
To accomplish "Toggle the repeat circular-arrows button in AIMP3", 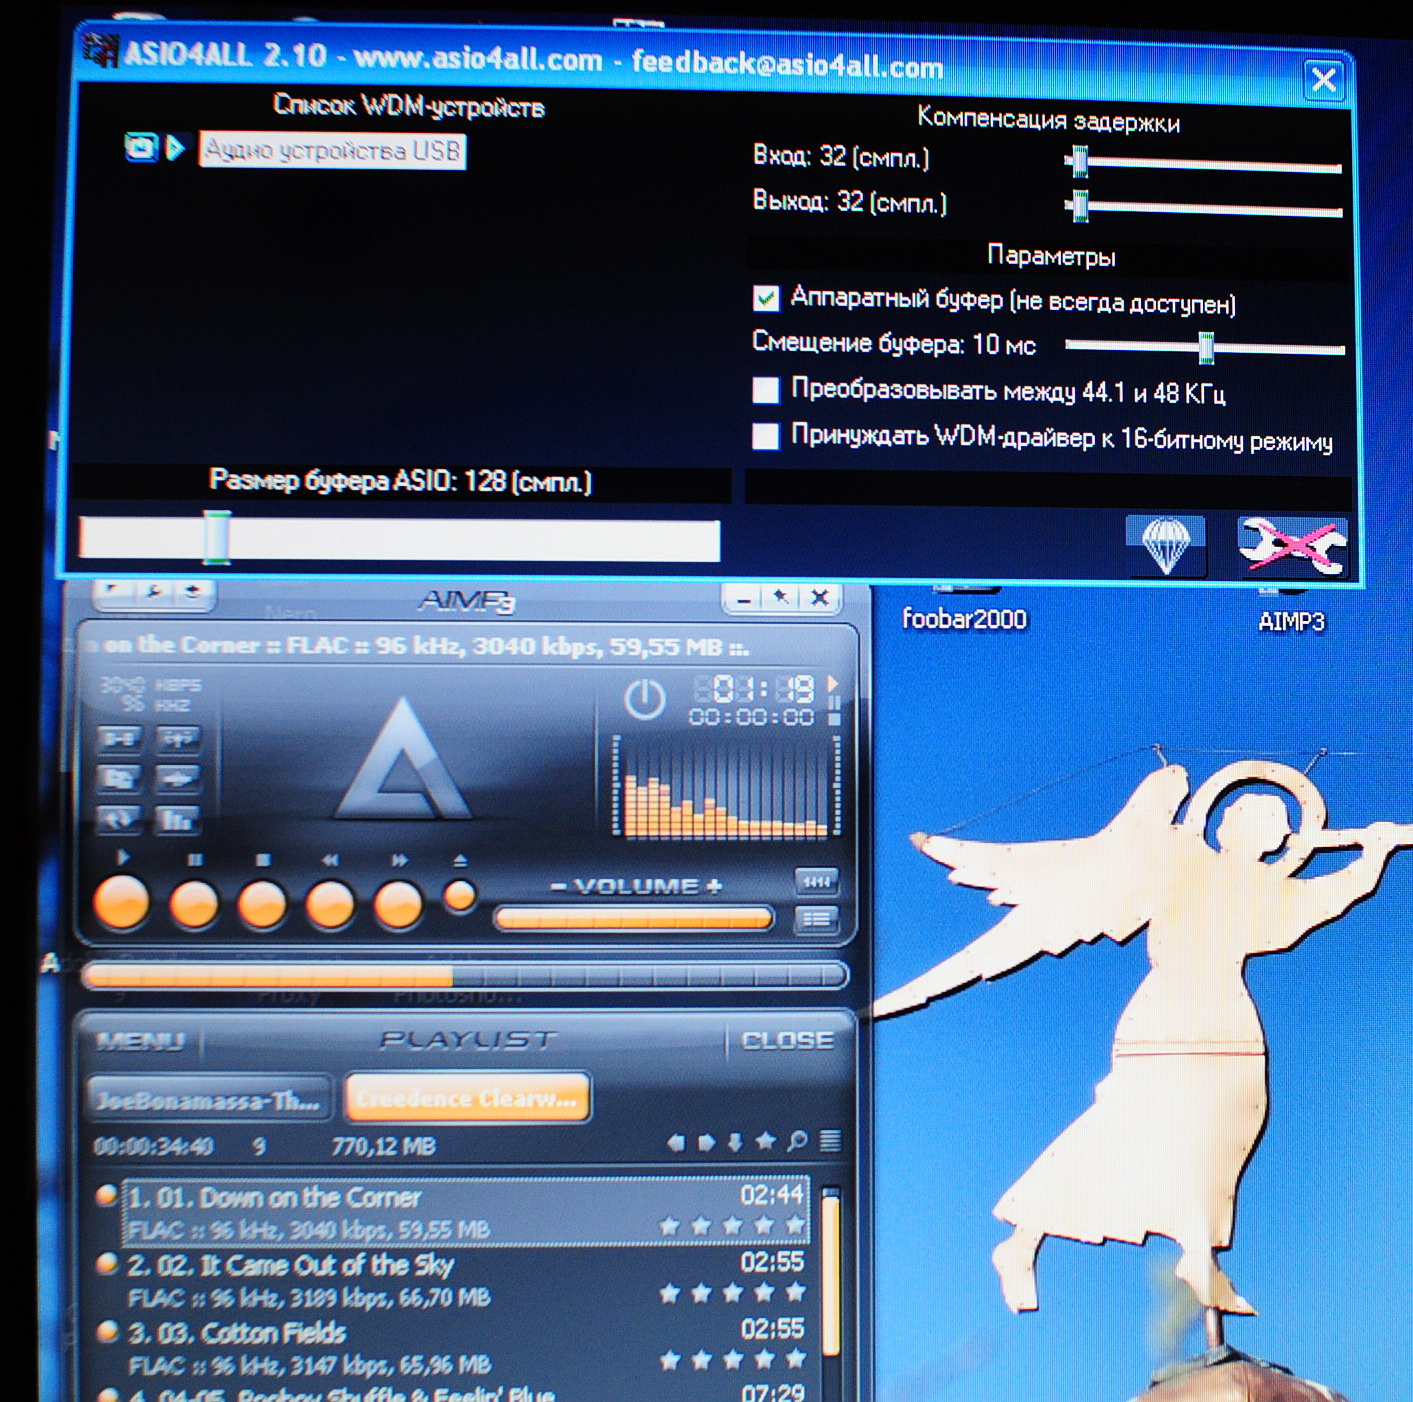I will click(118, 819).
